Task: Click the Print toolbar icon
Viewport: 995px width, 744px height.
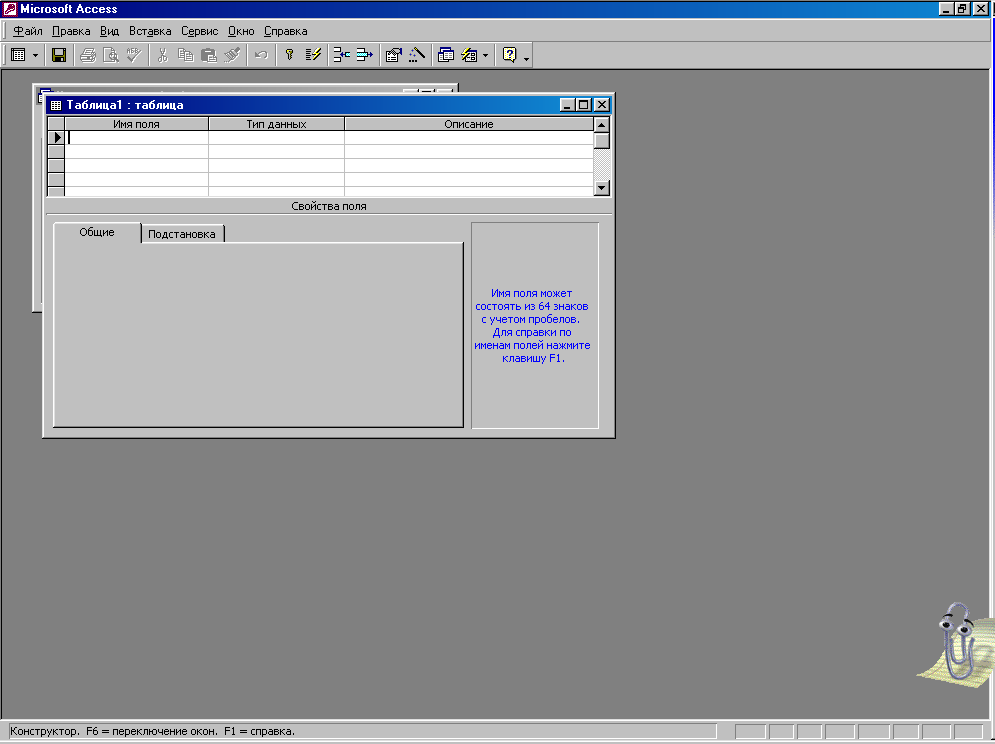Action: [x=88, y=55]
